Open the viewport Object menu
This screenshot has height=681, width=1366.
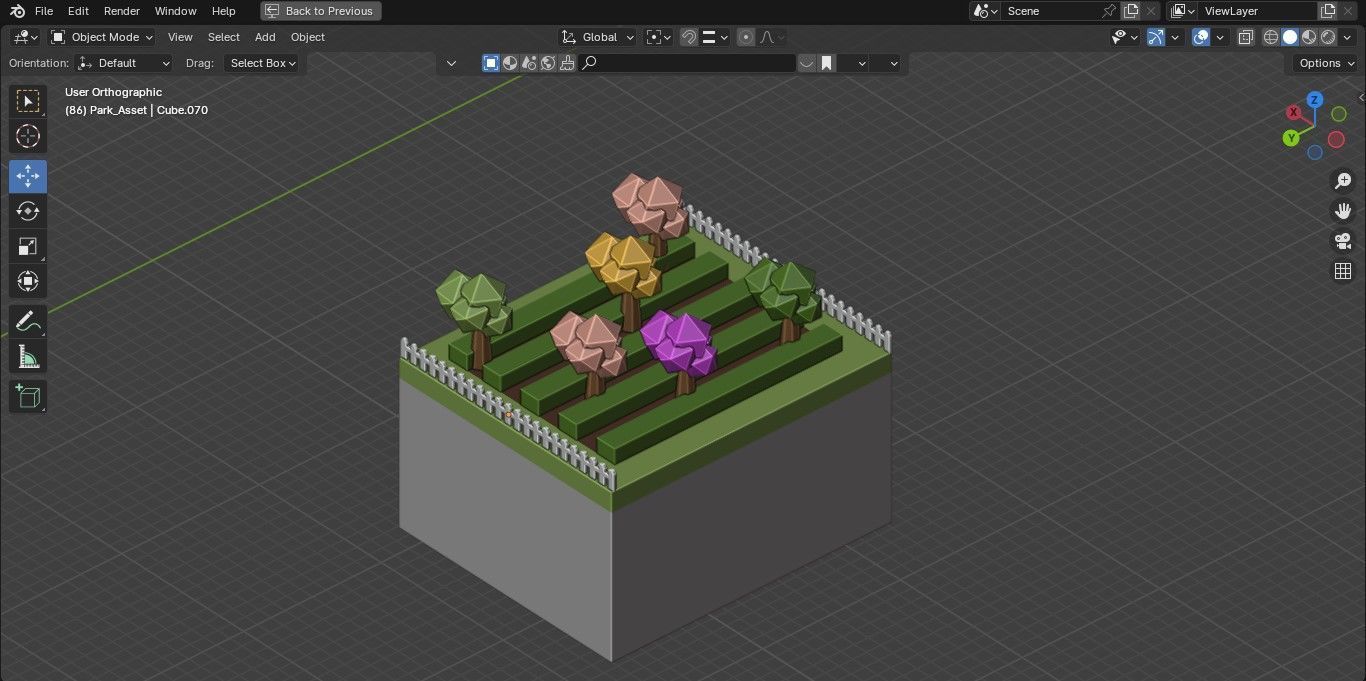click(308, 37)
